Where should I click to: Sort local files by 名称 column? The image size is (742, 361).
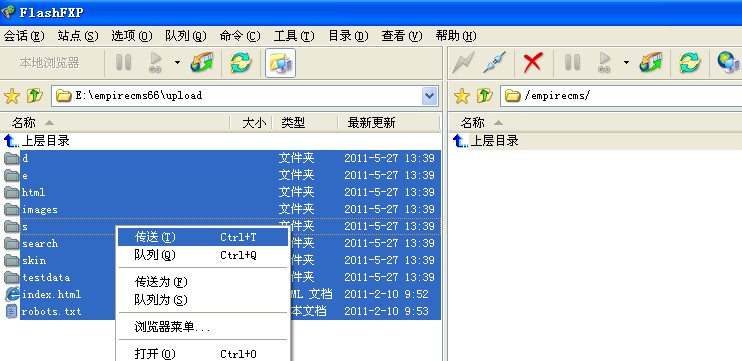pos(115,123)
